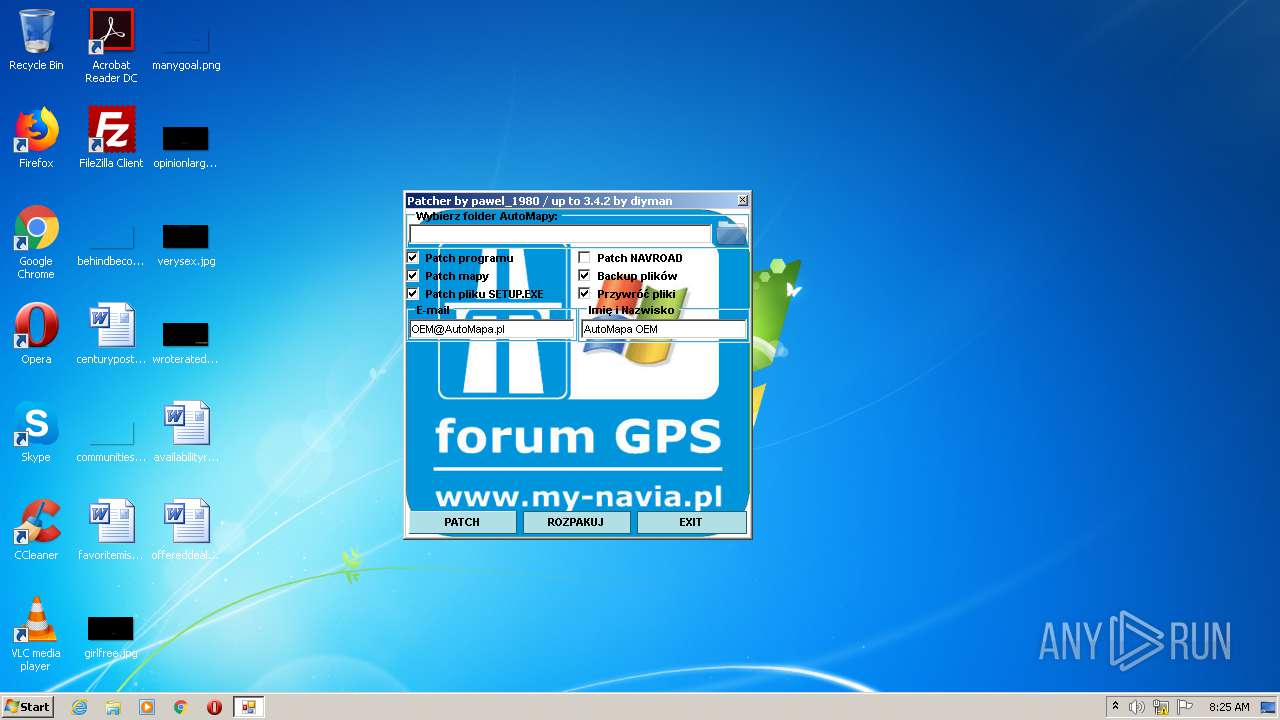Switch to Patcher taskbar button
This screenshot has width=1280, height=720.
(x=248, y=707)
